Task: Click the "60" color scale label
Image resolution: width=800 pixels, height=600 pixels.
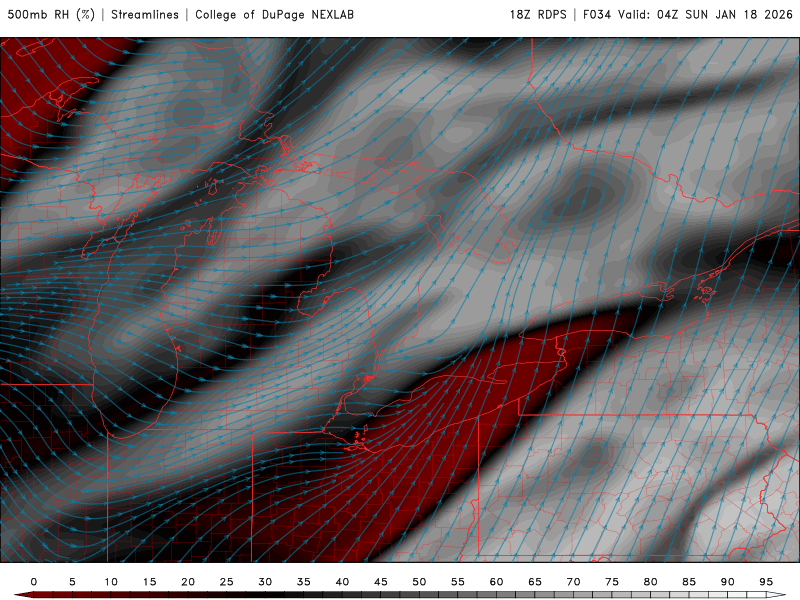Action: (x=496, y=582)
